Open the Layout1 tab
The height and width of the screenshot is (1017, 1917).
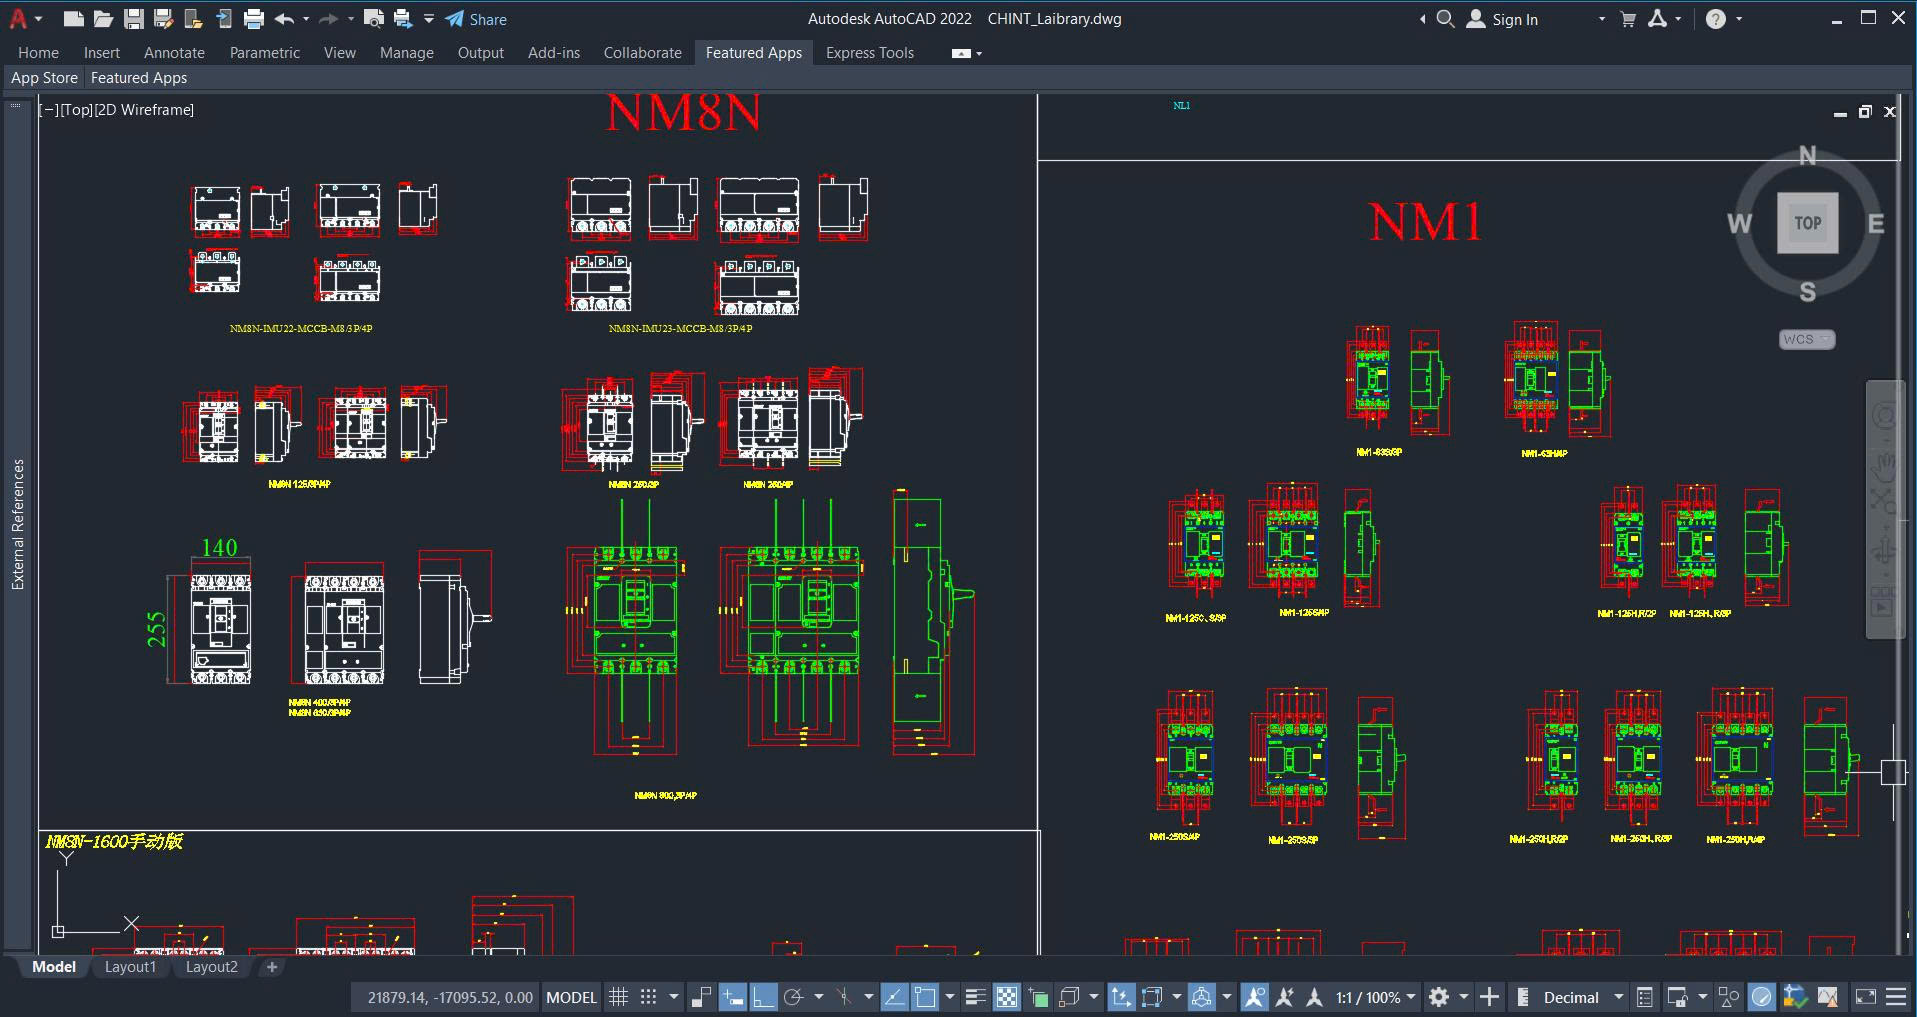point(131,967)
